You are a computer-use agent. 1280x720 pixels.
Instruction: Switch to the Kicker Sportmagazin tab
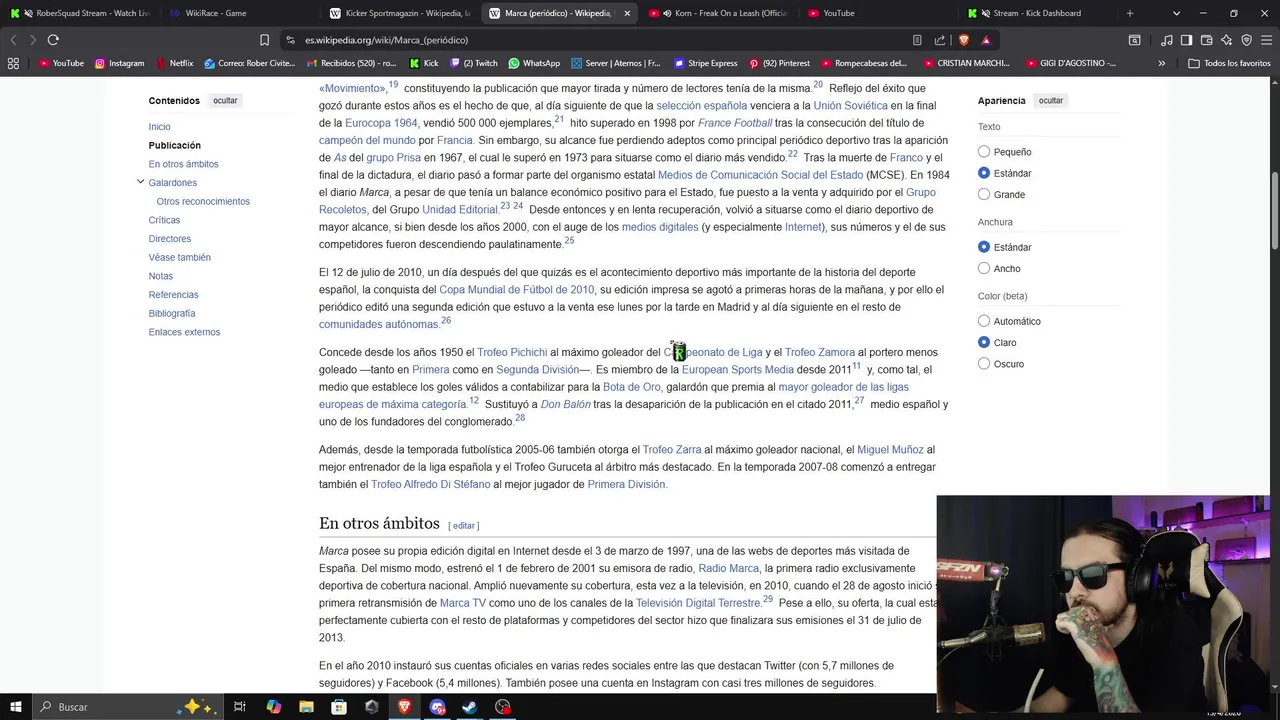tap(400, 13)
